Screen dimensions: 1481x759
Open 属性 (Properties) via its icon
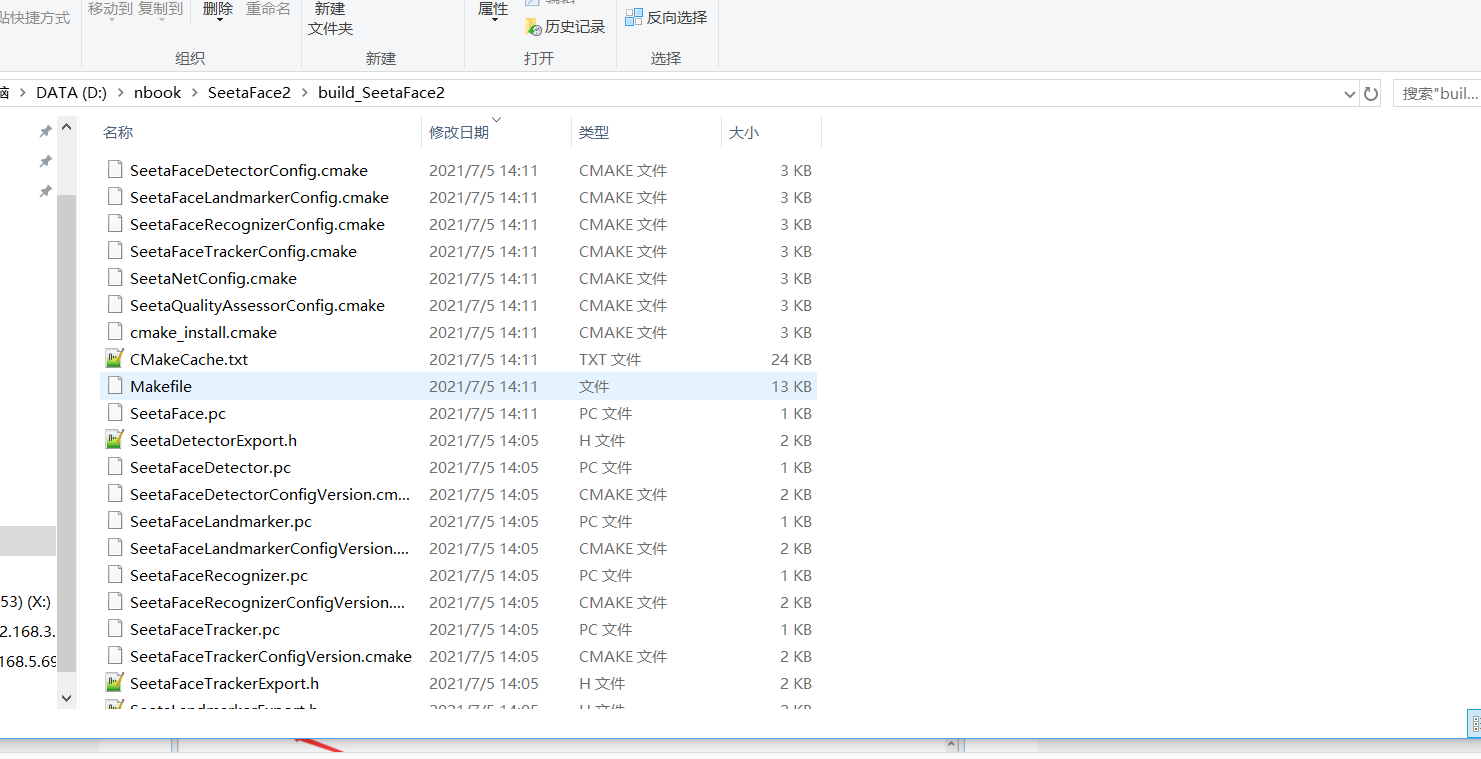point(492,10)
